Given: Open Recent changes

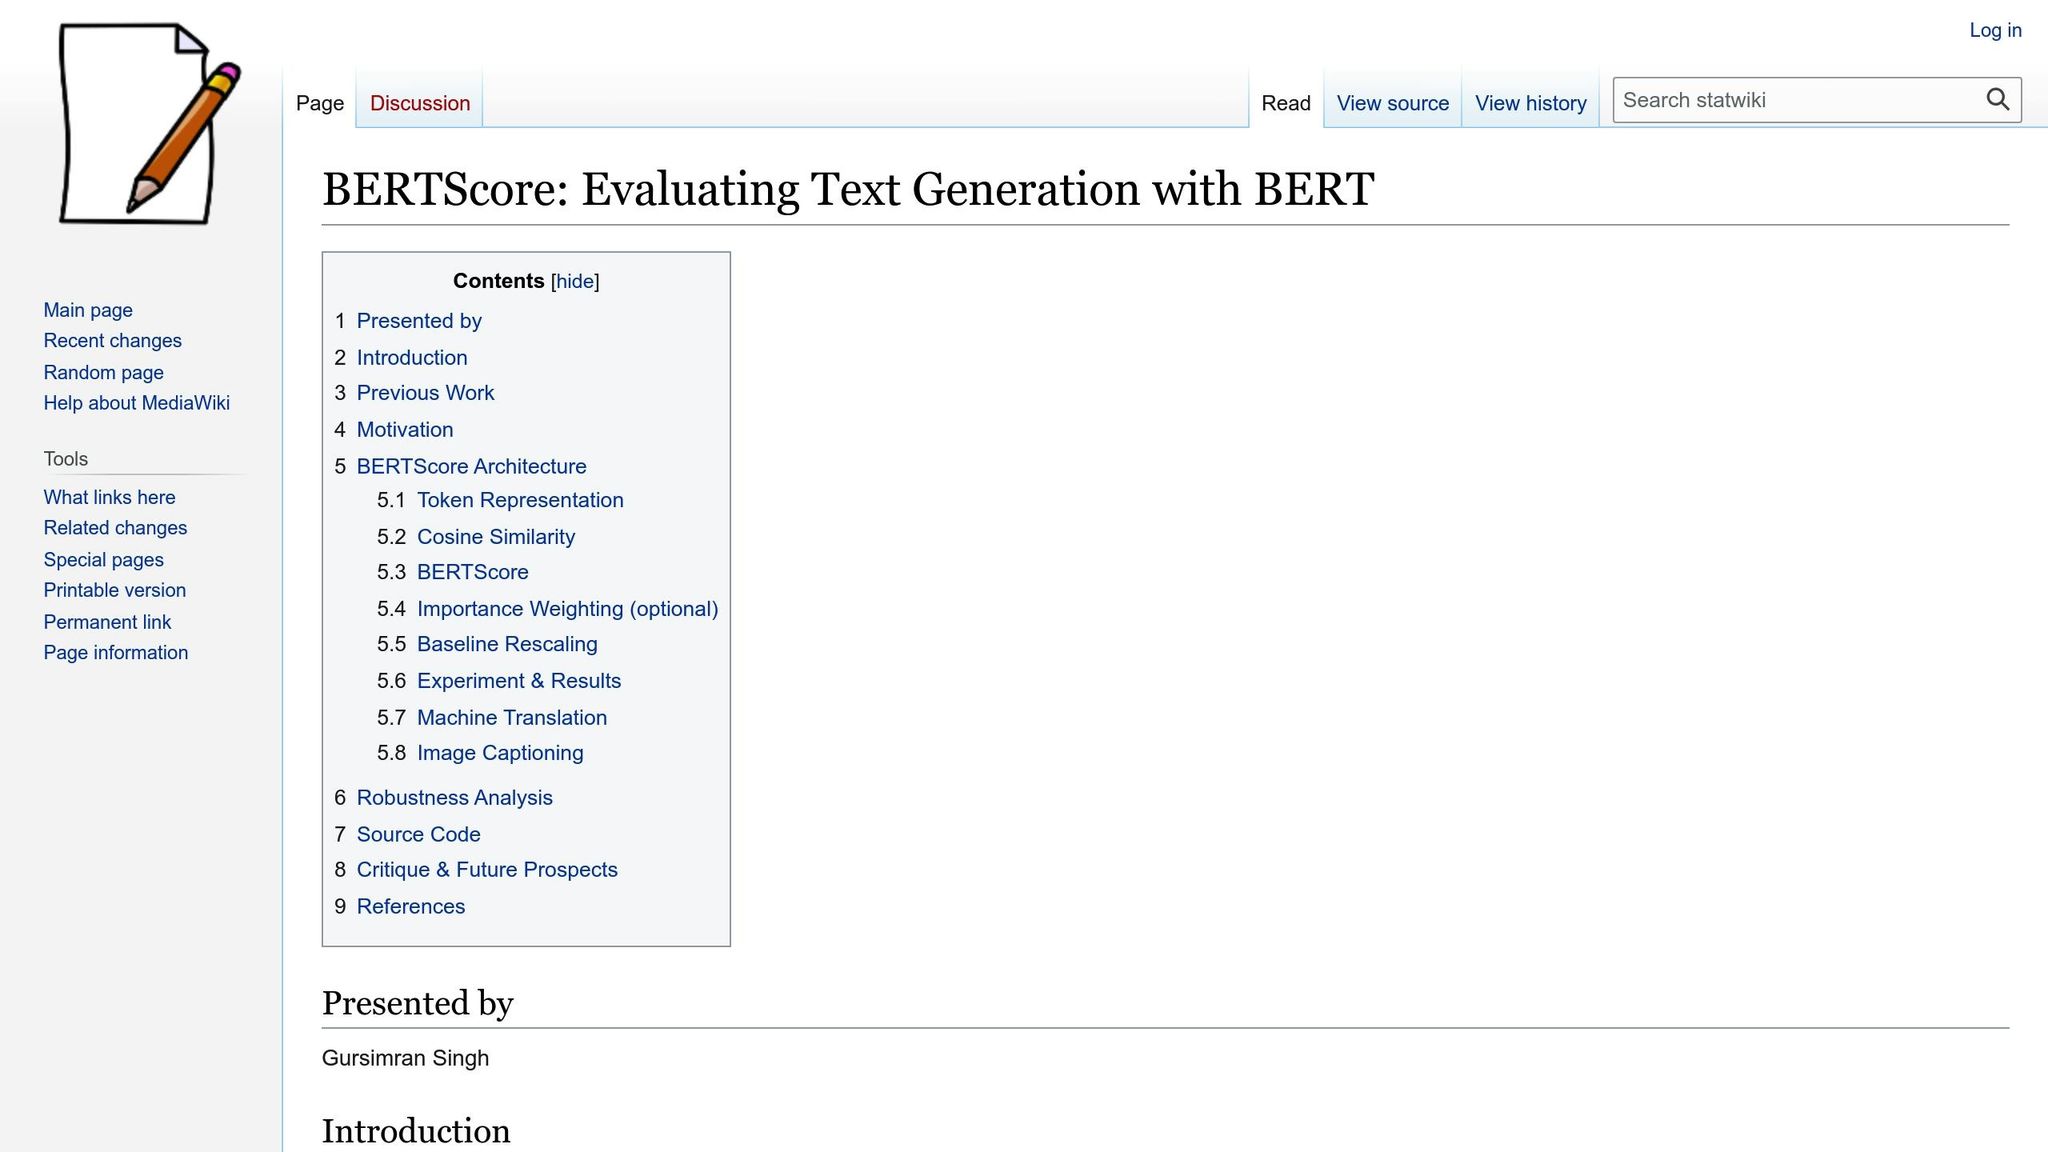Looking at the screenshot, I should pos(112,340).
